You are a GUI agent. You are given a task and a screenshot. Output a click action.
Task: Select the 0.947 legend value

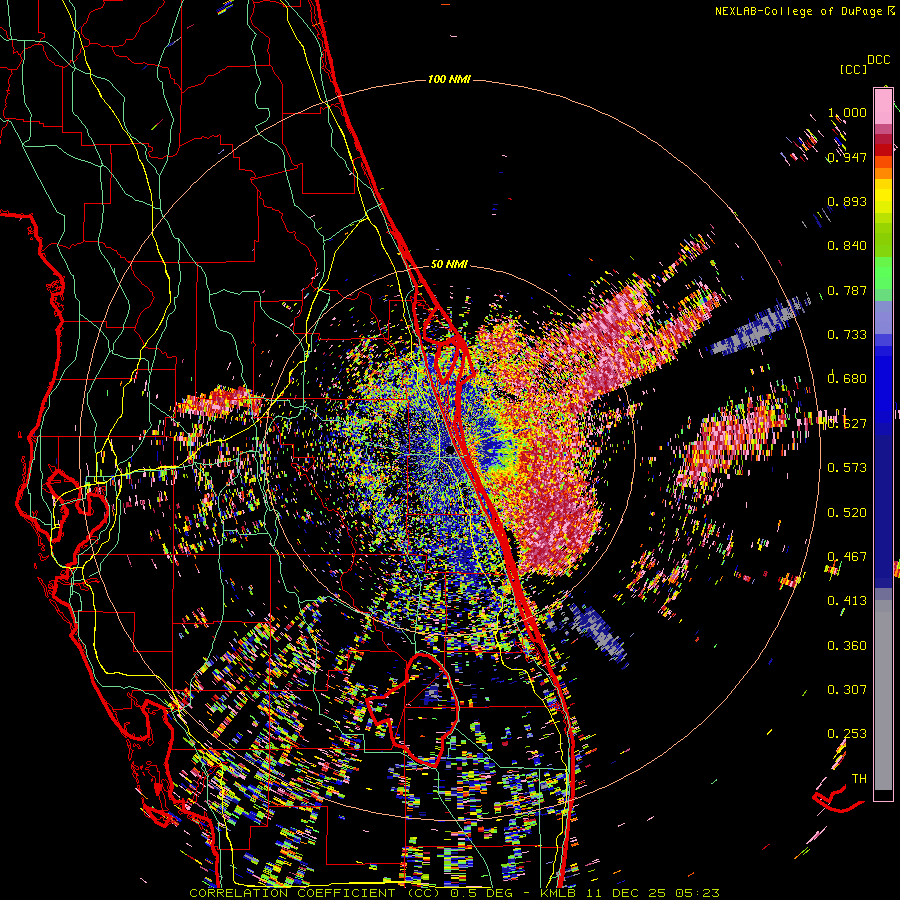point(847,157)
